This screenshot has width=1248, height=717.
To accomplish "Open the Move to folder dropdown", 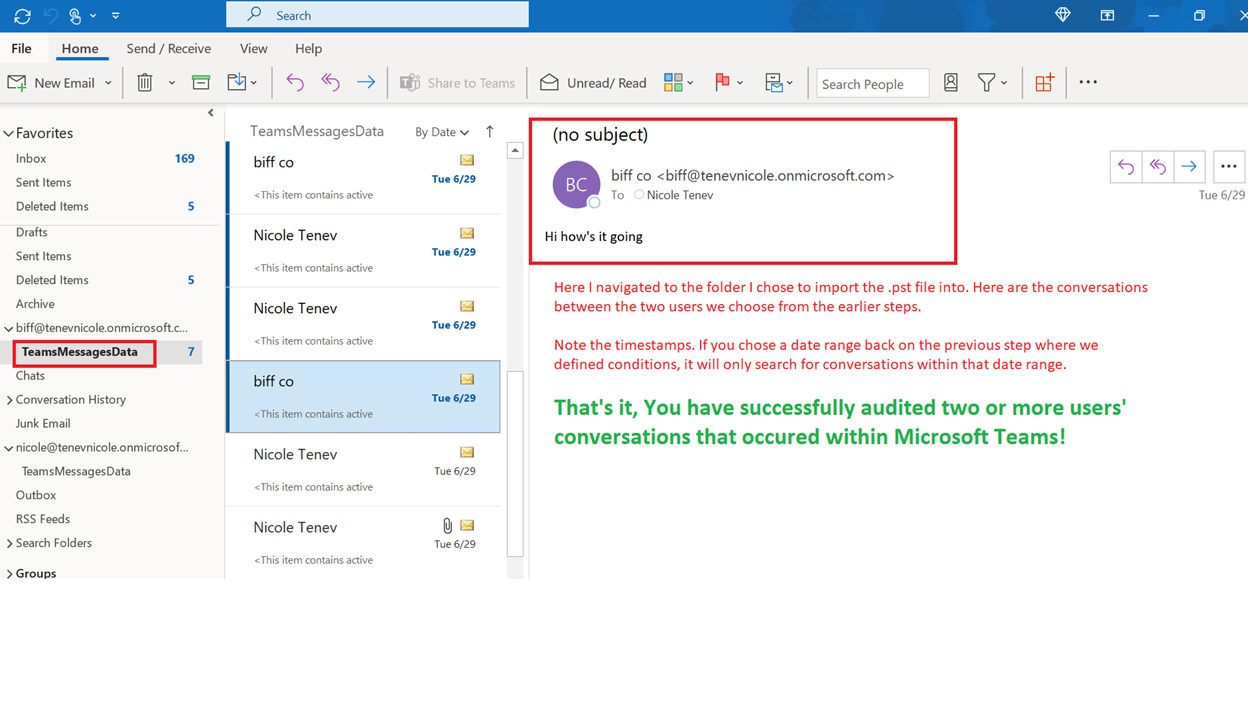I will [x=242, y=83].
